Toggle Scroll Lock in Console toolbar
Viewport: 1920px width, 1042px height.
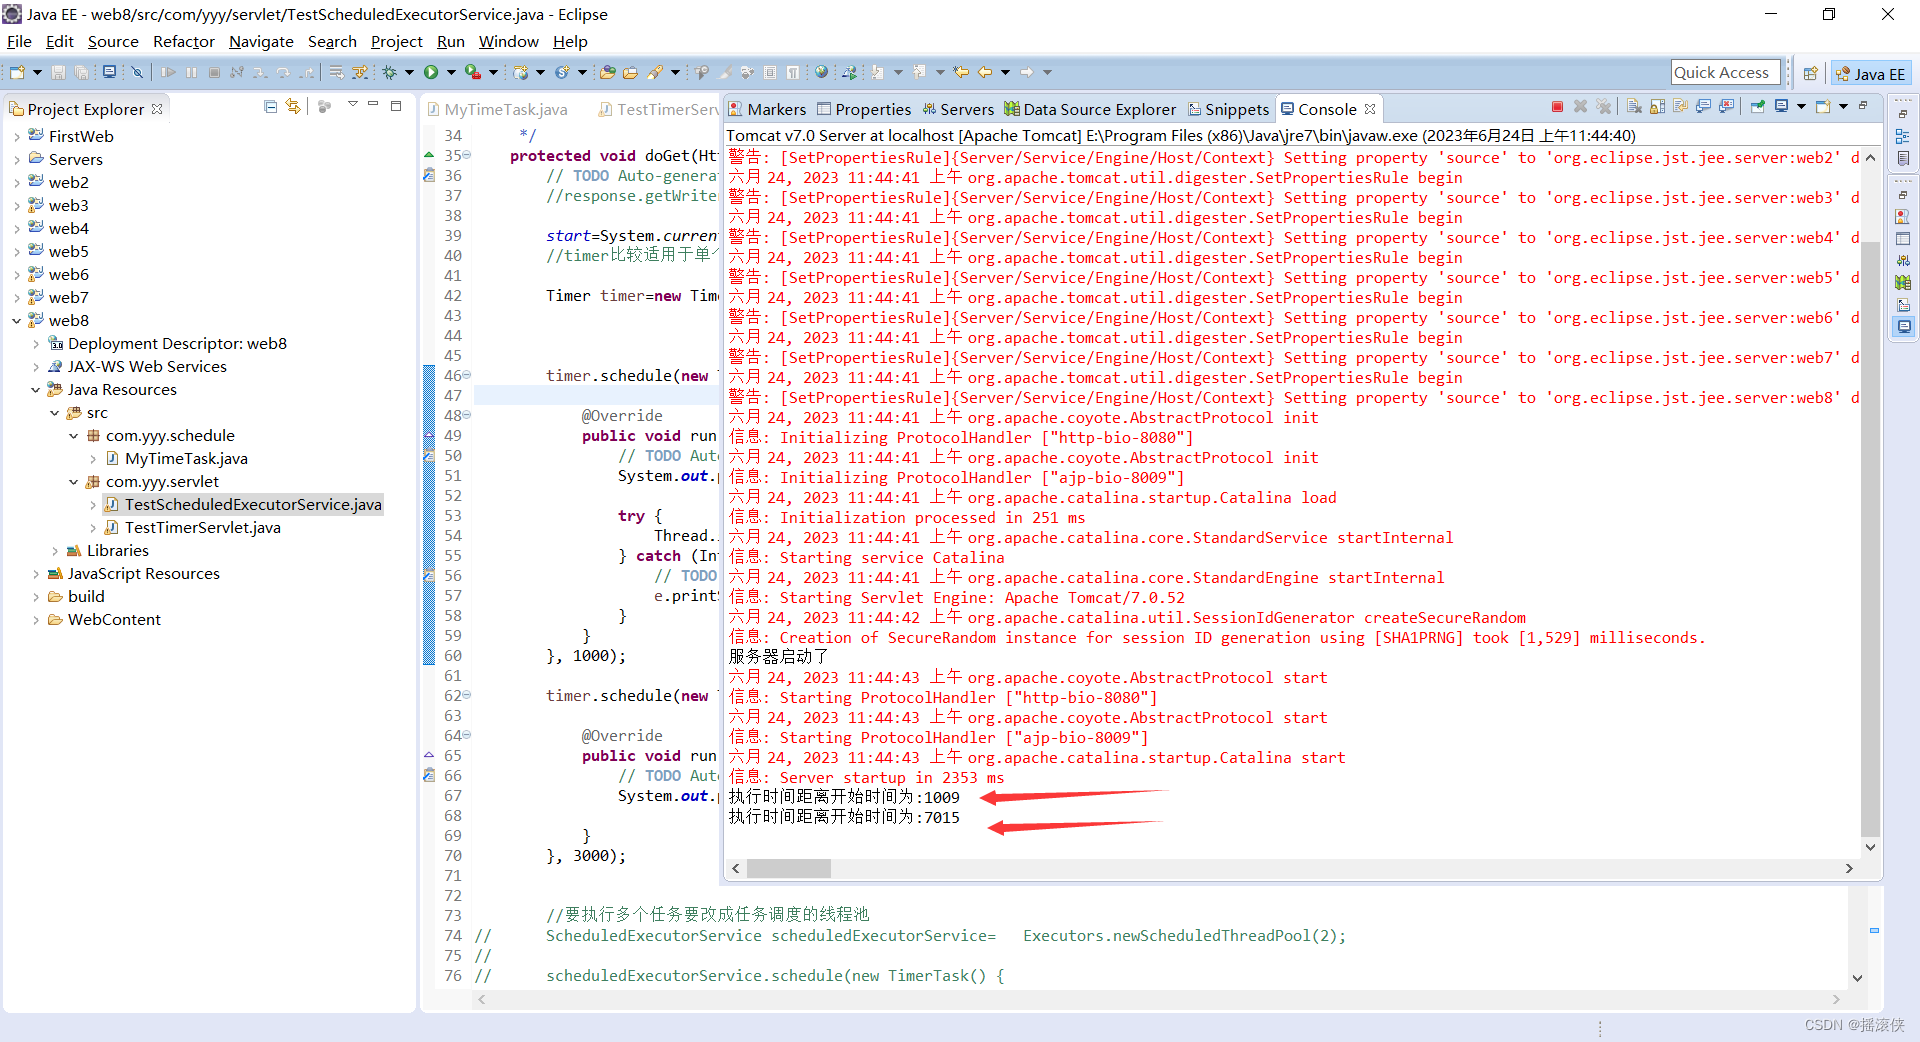coord(1658,107)
